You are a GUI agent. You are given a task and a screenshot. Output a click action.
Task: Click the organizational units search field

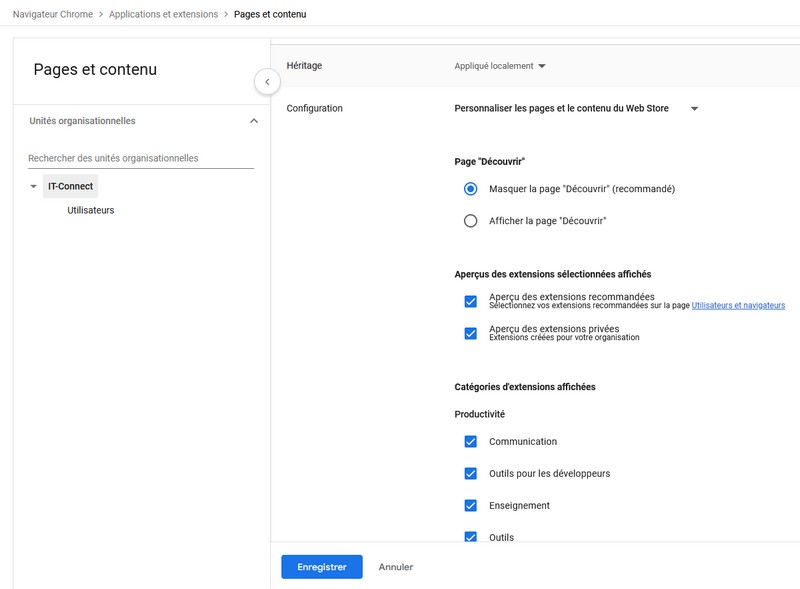(140, 158)
